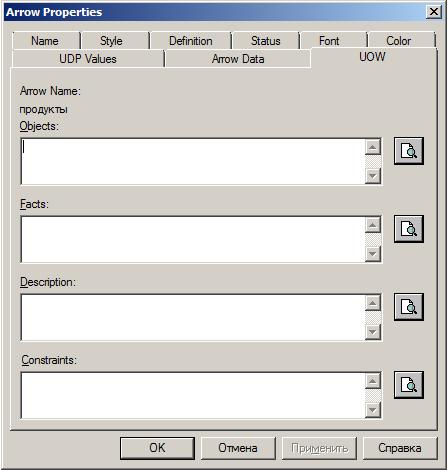The image size is (448, 470).
Task: Open the text editor icon beside Objects
Action: click(409, 151)
